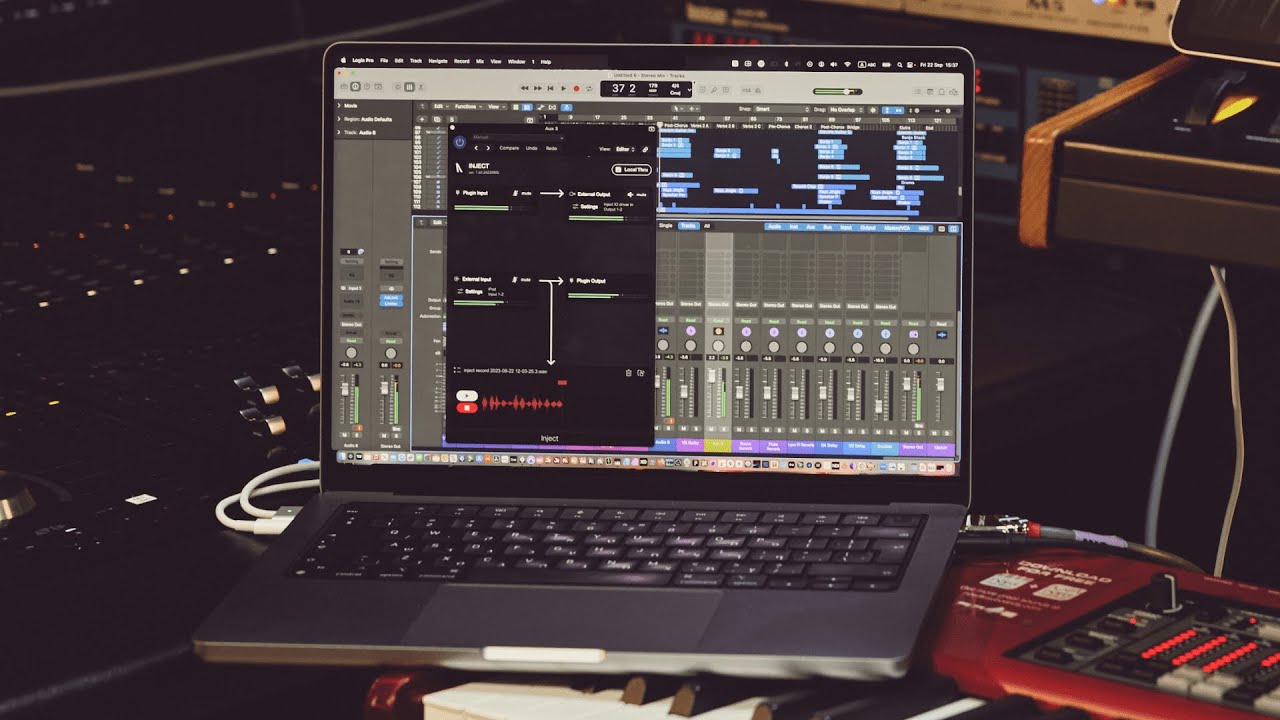Viewport: 1280px width, 720px height.
Task: Click the Wi-Fi icon in menu bar
Action: click(847, 64)
